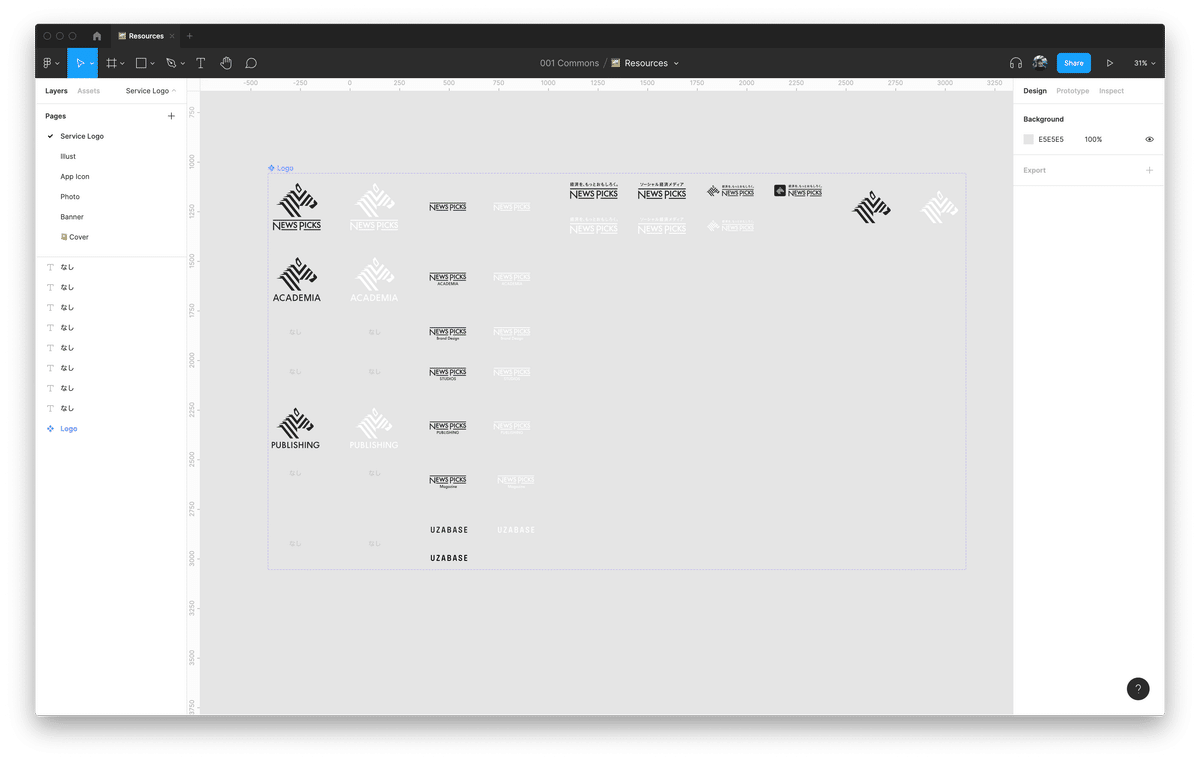Select the black ACADEMIA zebra logo
The height and width of the screenshot is (762, 1200).
297,280
